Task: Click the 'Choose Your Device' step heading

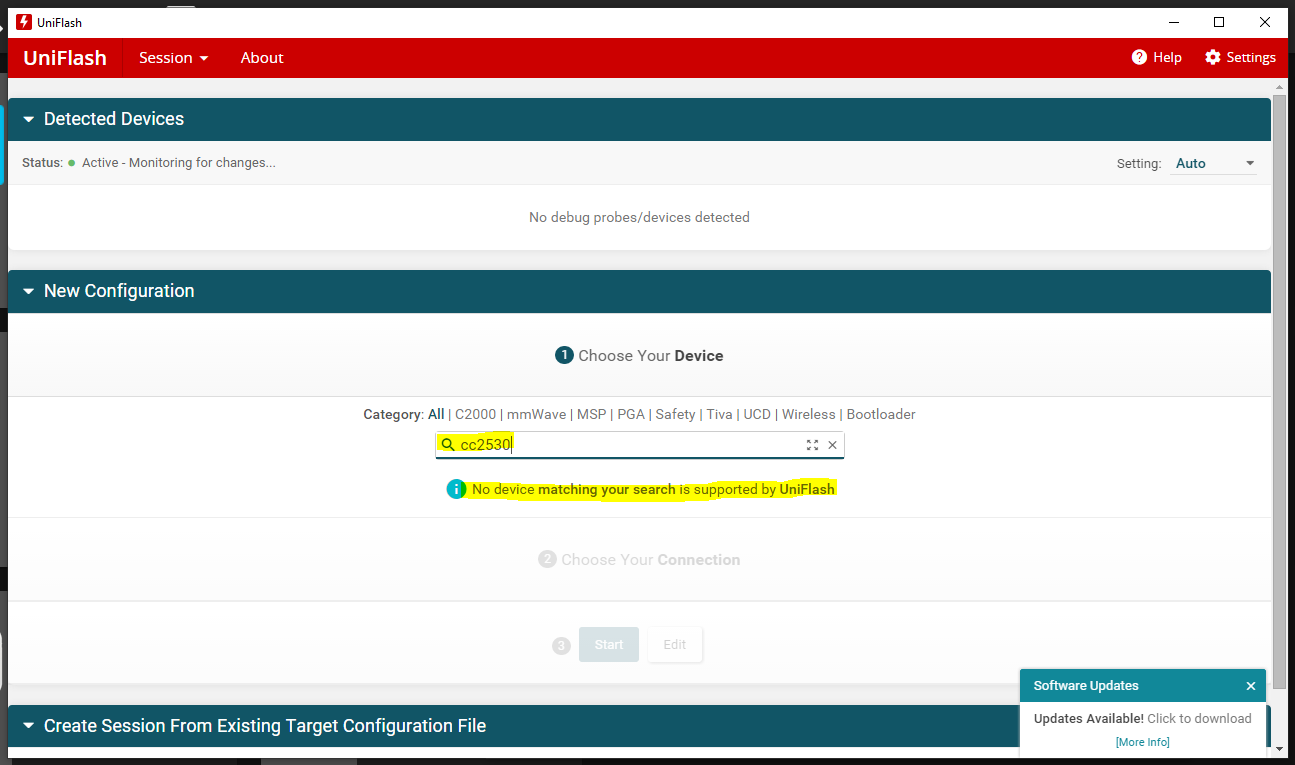Action: [x=650, y=356]
